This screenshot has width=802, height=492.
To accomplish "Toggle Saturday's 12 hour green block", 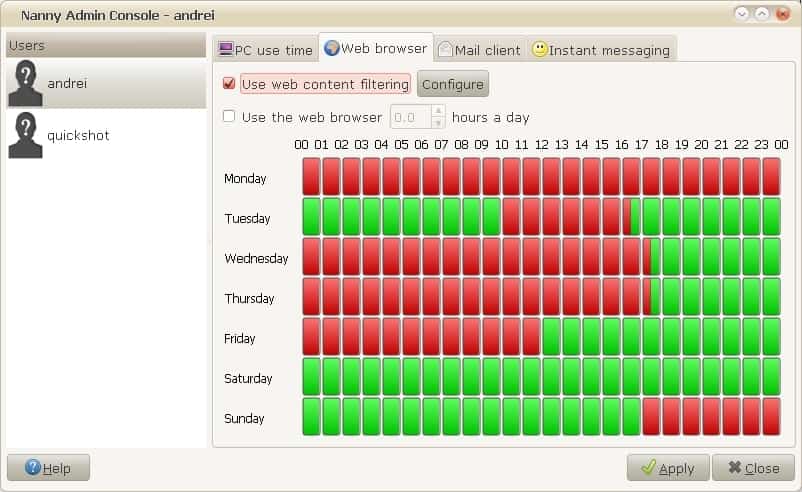I will pyautogui.click(x=551, y=377).
